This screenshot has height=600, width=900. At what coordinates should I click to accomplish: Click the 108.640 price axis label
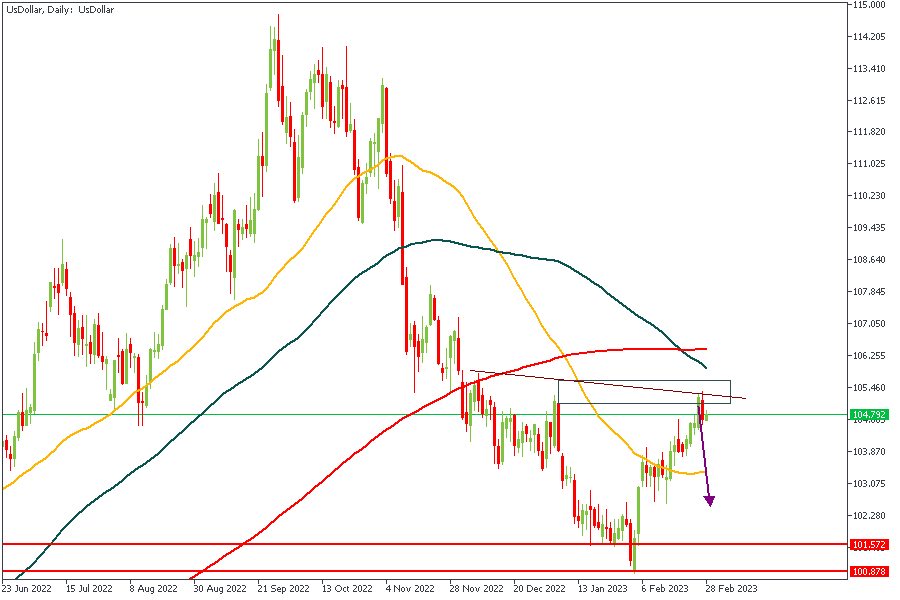pos(867,260)
